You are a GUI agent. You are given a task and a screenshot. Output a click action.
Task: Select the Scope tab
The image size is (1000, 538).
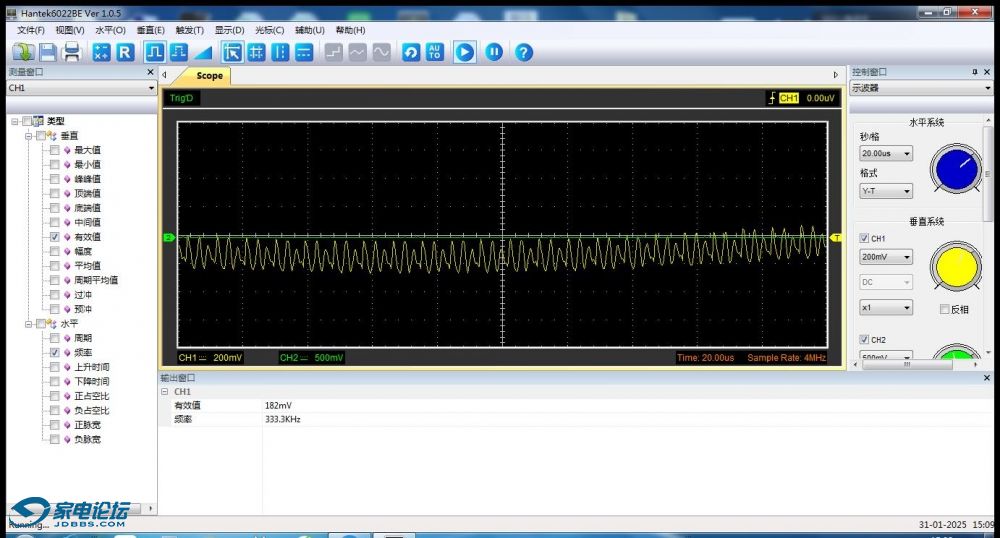click(209, 75)
